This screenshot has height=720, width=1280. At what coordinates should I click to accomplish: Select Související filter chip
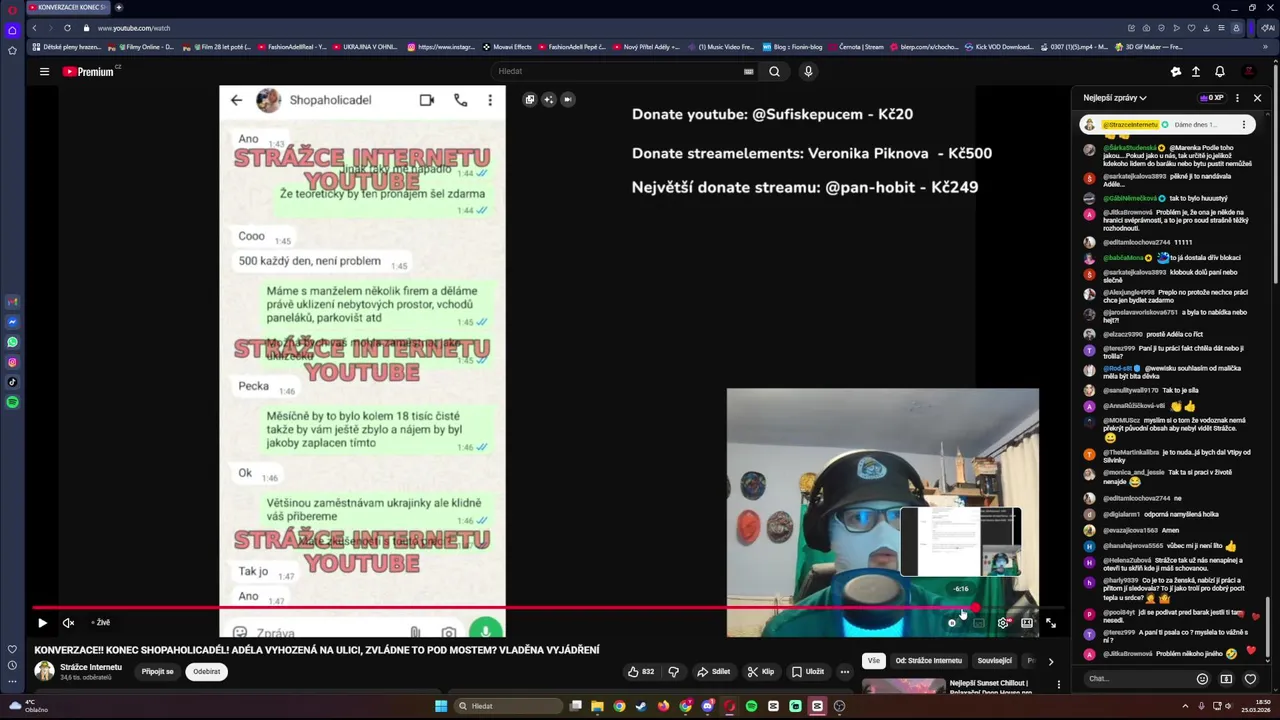pyautogui.click(x=995, y=661)
